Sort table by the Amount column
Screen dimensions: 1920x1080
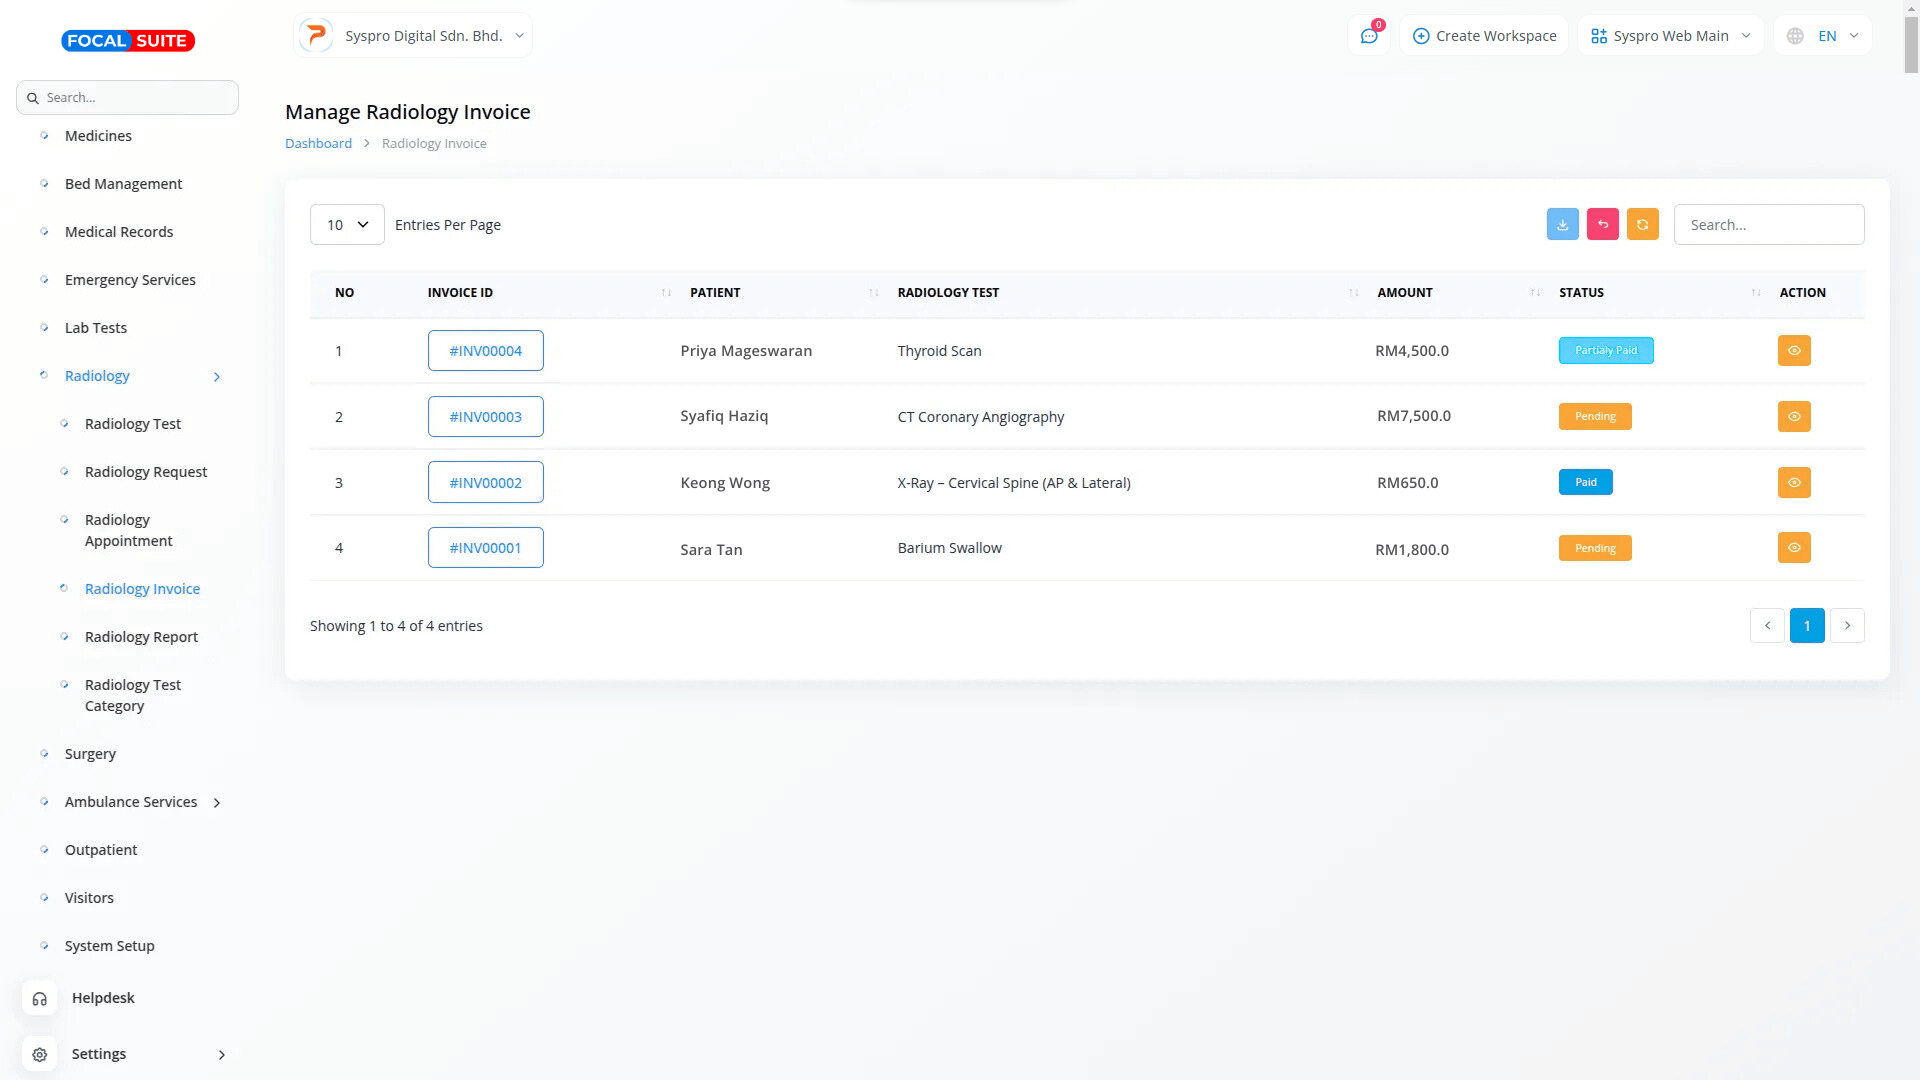point(1405,293)
